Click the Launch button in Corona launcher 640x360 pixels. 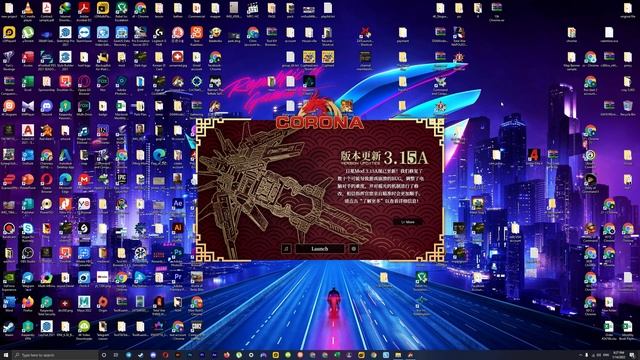[x=320, y=249]
